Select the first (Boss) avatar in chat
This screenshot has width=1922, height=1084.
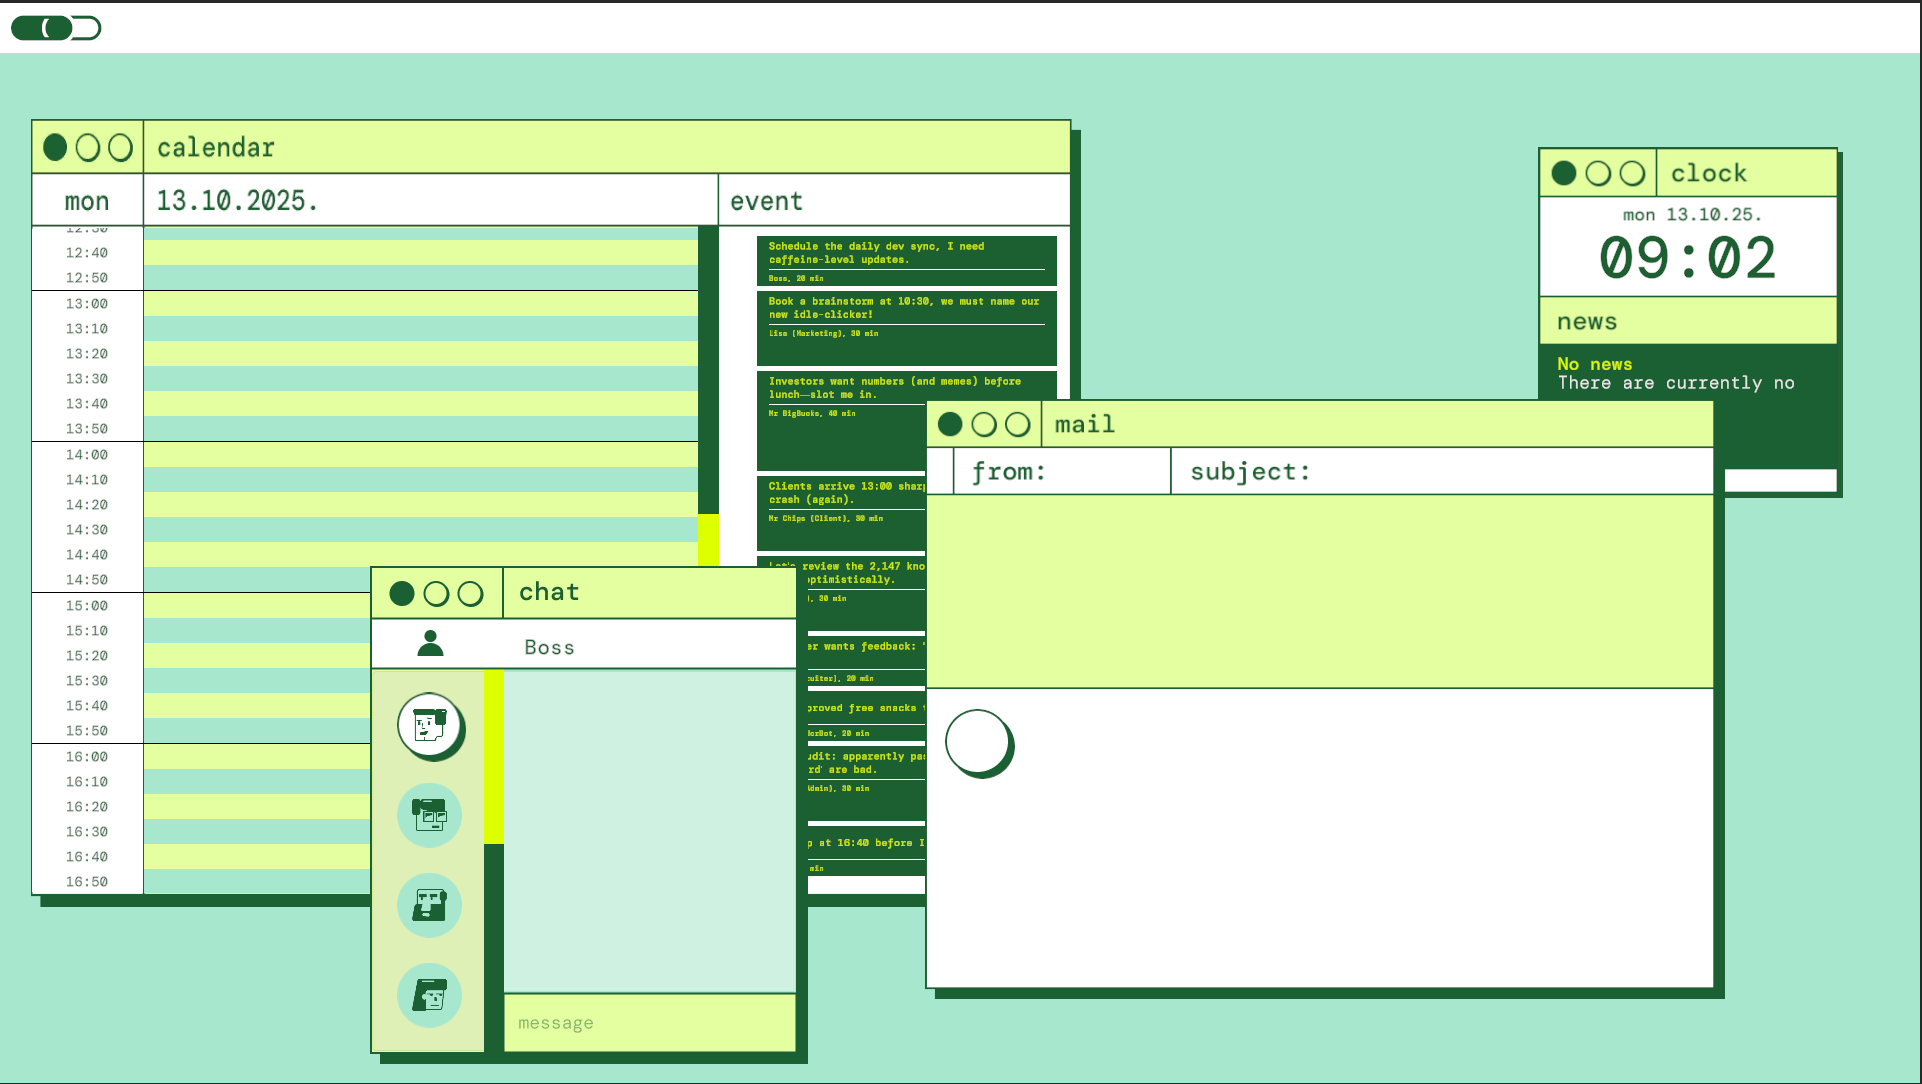click(x=430, y=725)
